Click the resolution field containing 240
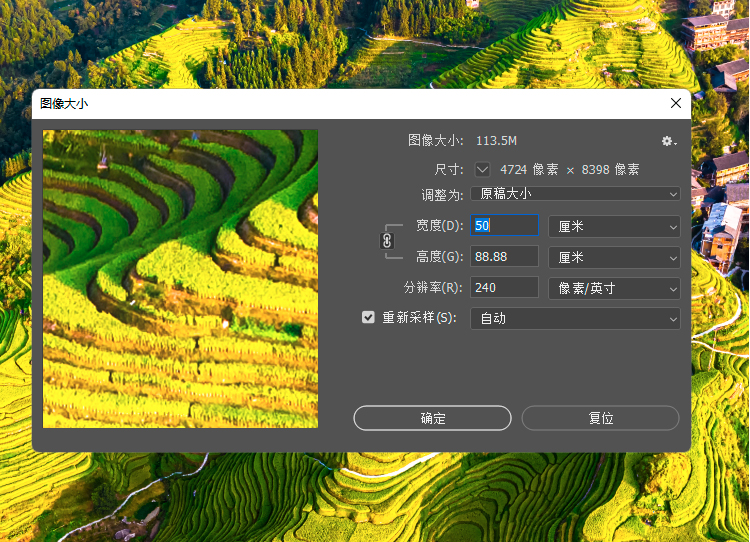The height and width of the screenshot is (542, 750). coord(504,288)
